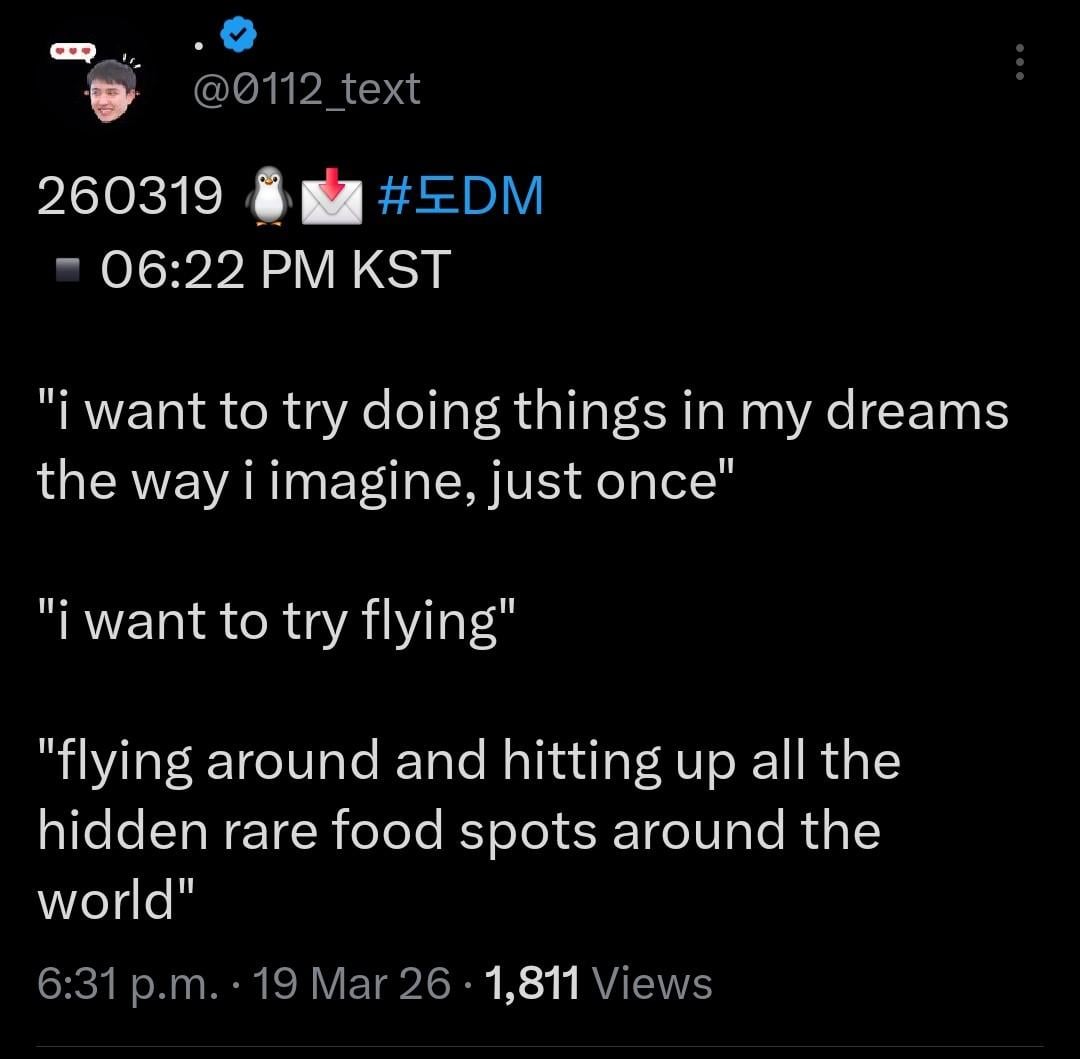Click the envelope with red arrow emoji

[x=331, y=196]
